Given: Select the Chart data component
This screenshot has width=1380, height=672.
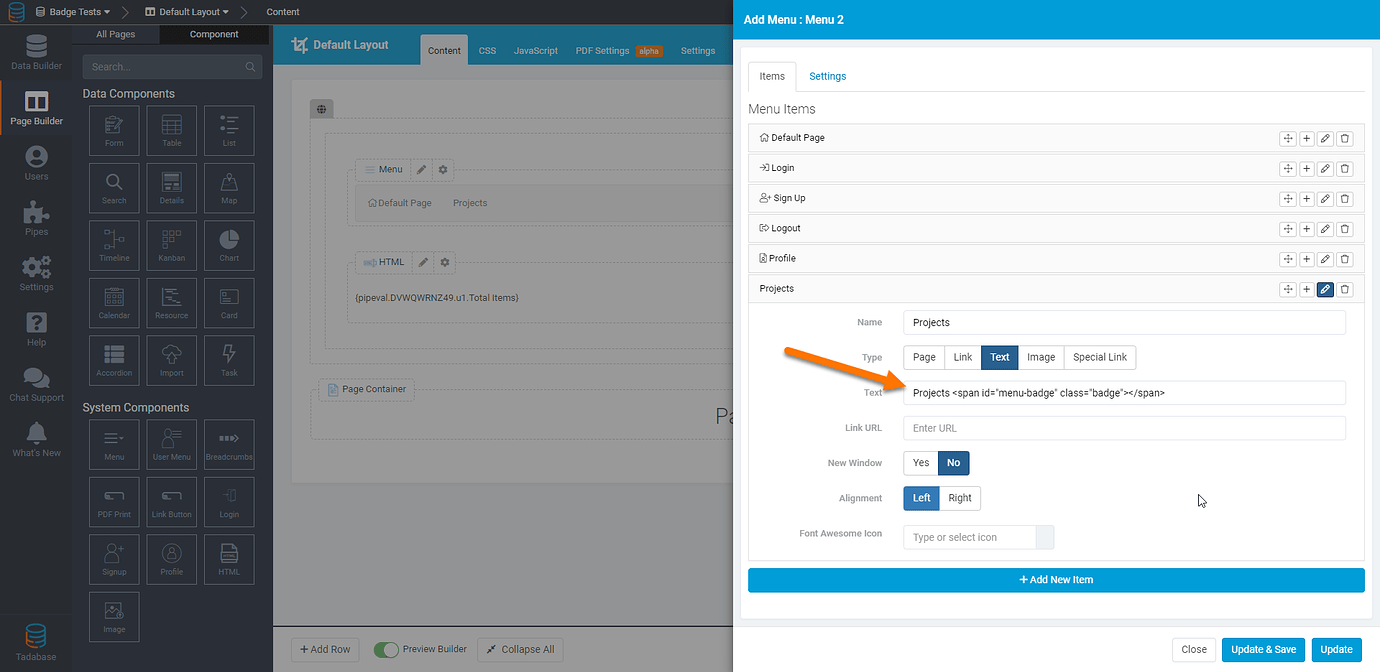Looking at the screenshot, I should 228,245.
